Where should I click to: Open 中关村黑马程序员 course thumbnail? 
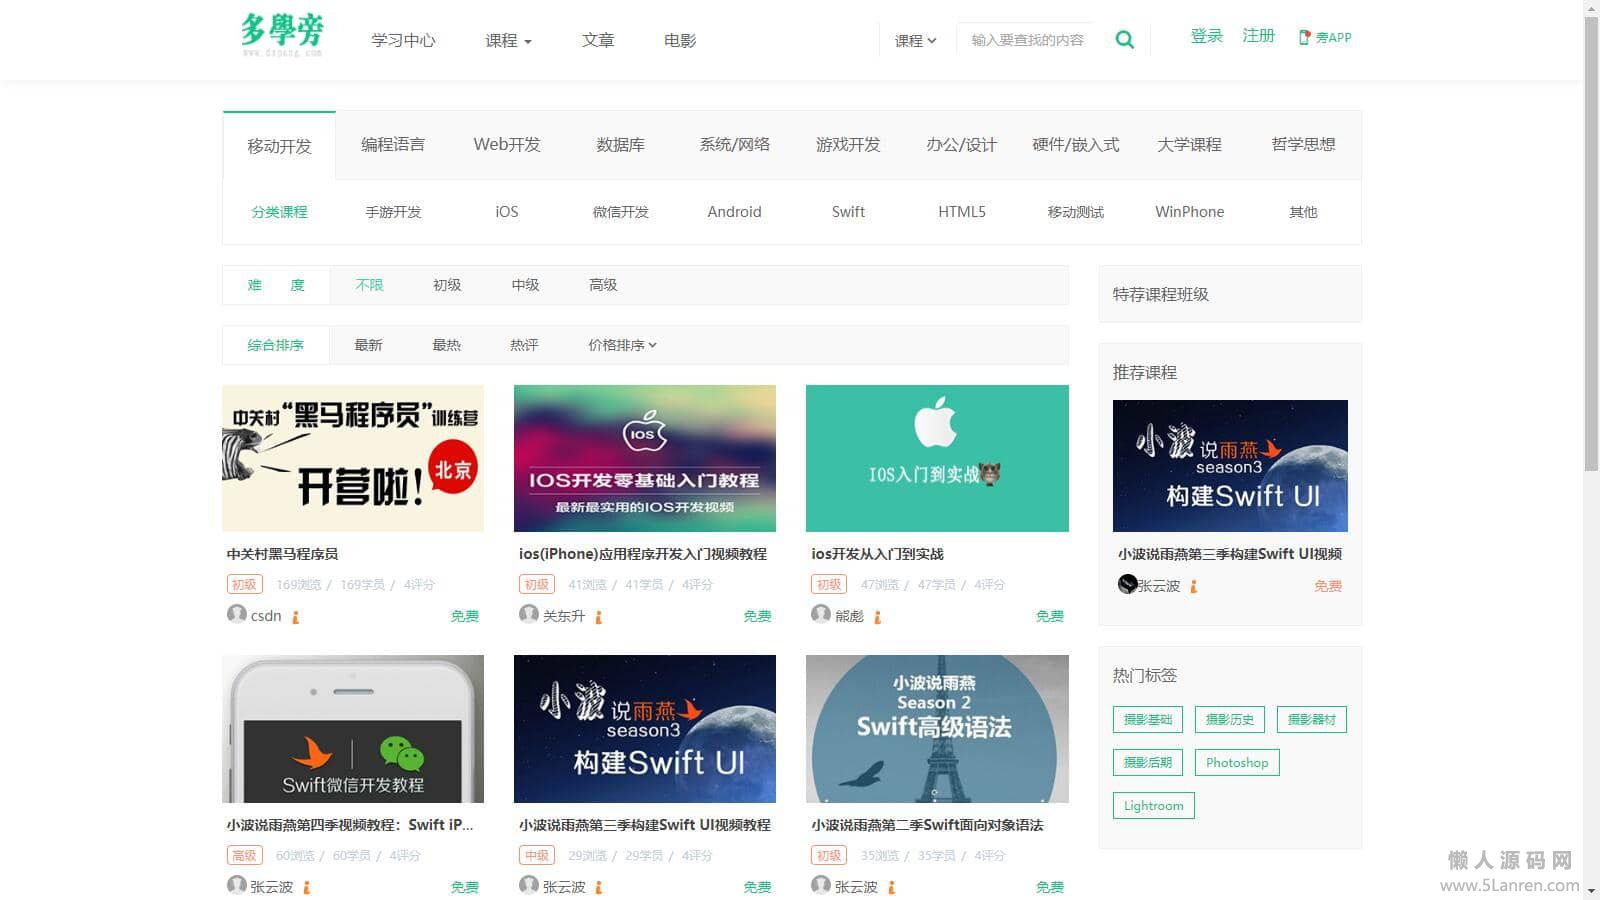pyautogui.click(x=353, y=458)
